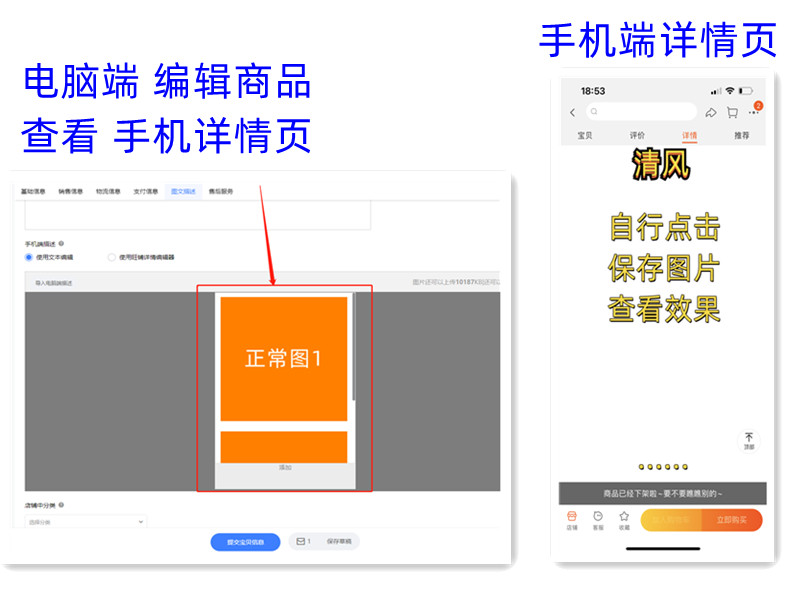Open the shopping cart icon
The image size is (800, 593).
click(732, 113)
